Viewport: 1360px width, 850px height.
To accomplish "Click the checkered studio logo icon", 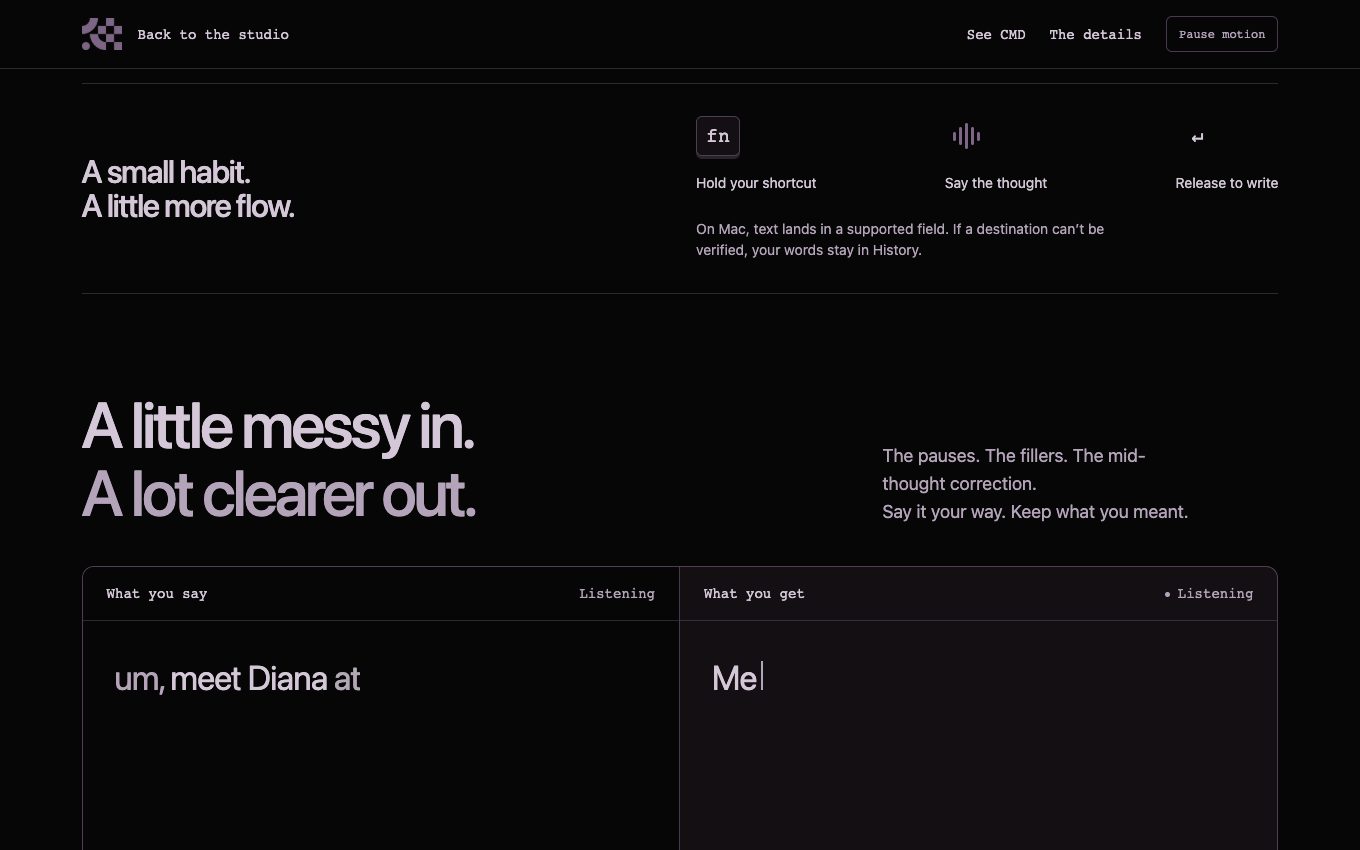I will (x=102, y=34).
